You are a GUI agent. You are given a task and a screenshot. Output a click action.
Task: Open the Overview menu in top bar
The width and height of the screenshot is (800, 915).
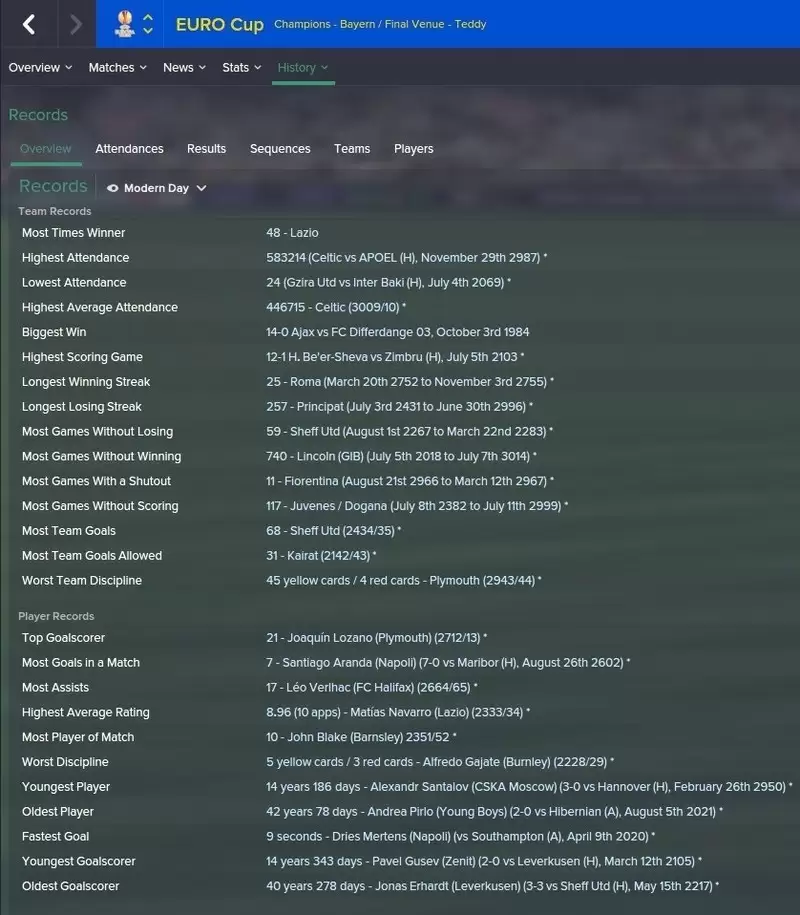[40, 68]
